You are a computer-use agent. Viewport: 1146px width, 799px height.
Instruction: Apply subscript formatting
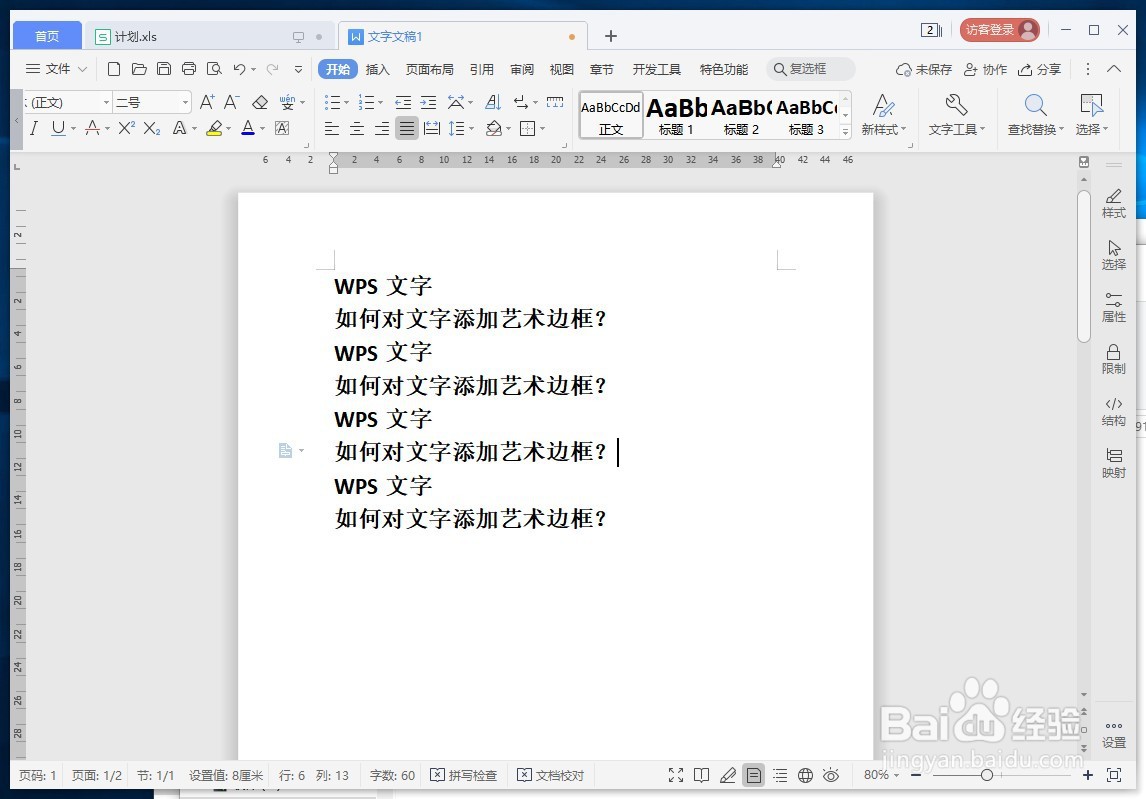coord(151,129)
